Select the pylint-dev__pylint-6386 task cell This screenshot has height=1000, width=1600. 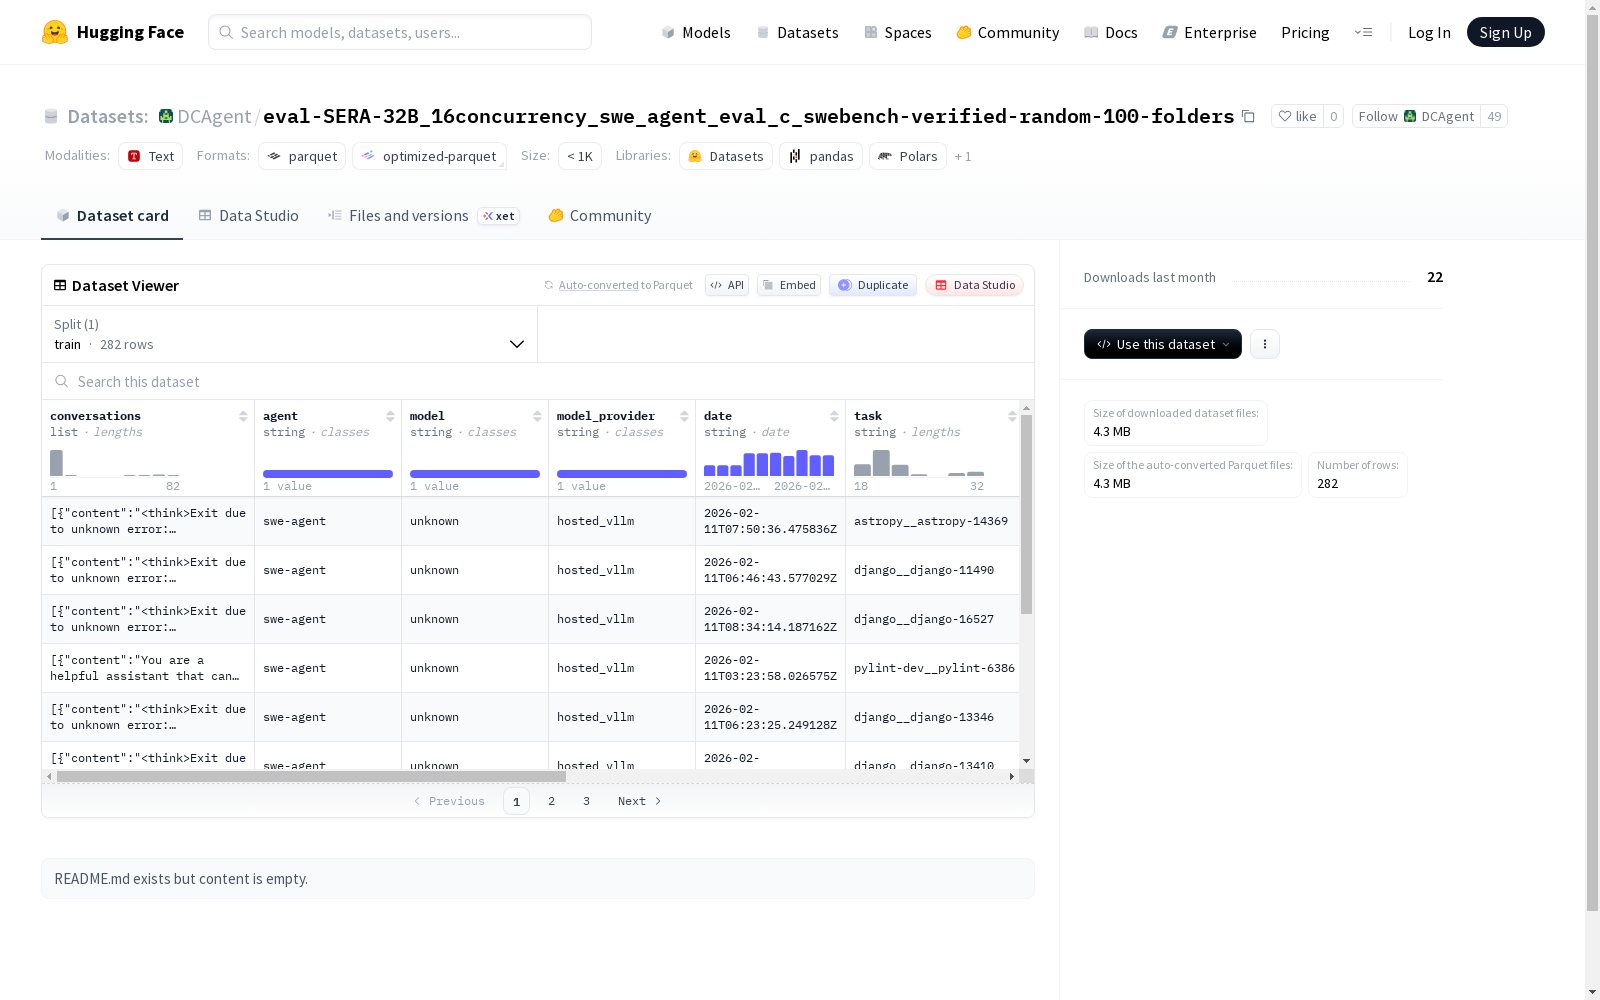click(934, 668)
